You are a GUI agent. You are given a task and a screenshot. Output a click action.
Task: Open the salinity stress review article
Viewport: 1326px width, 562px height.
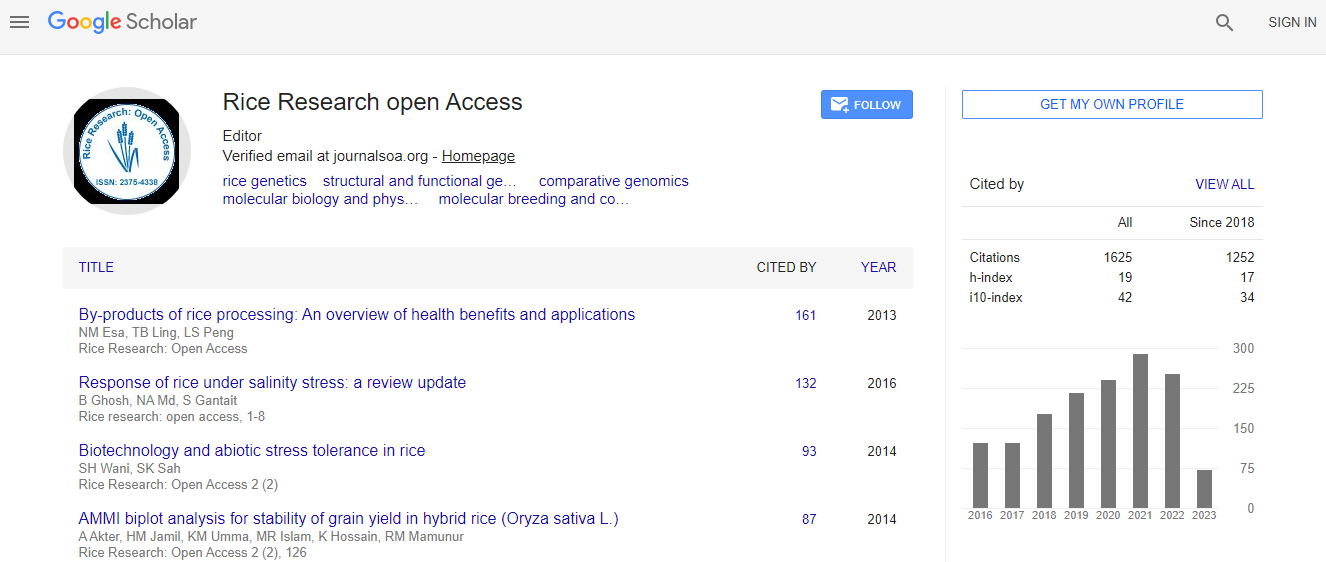tap(272, 382)
